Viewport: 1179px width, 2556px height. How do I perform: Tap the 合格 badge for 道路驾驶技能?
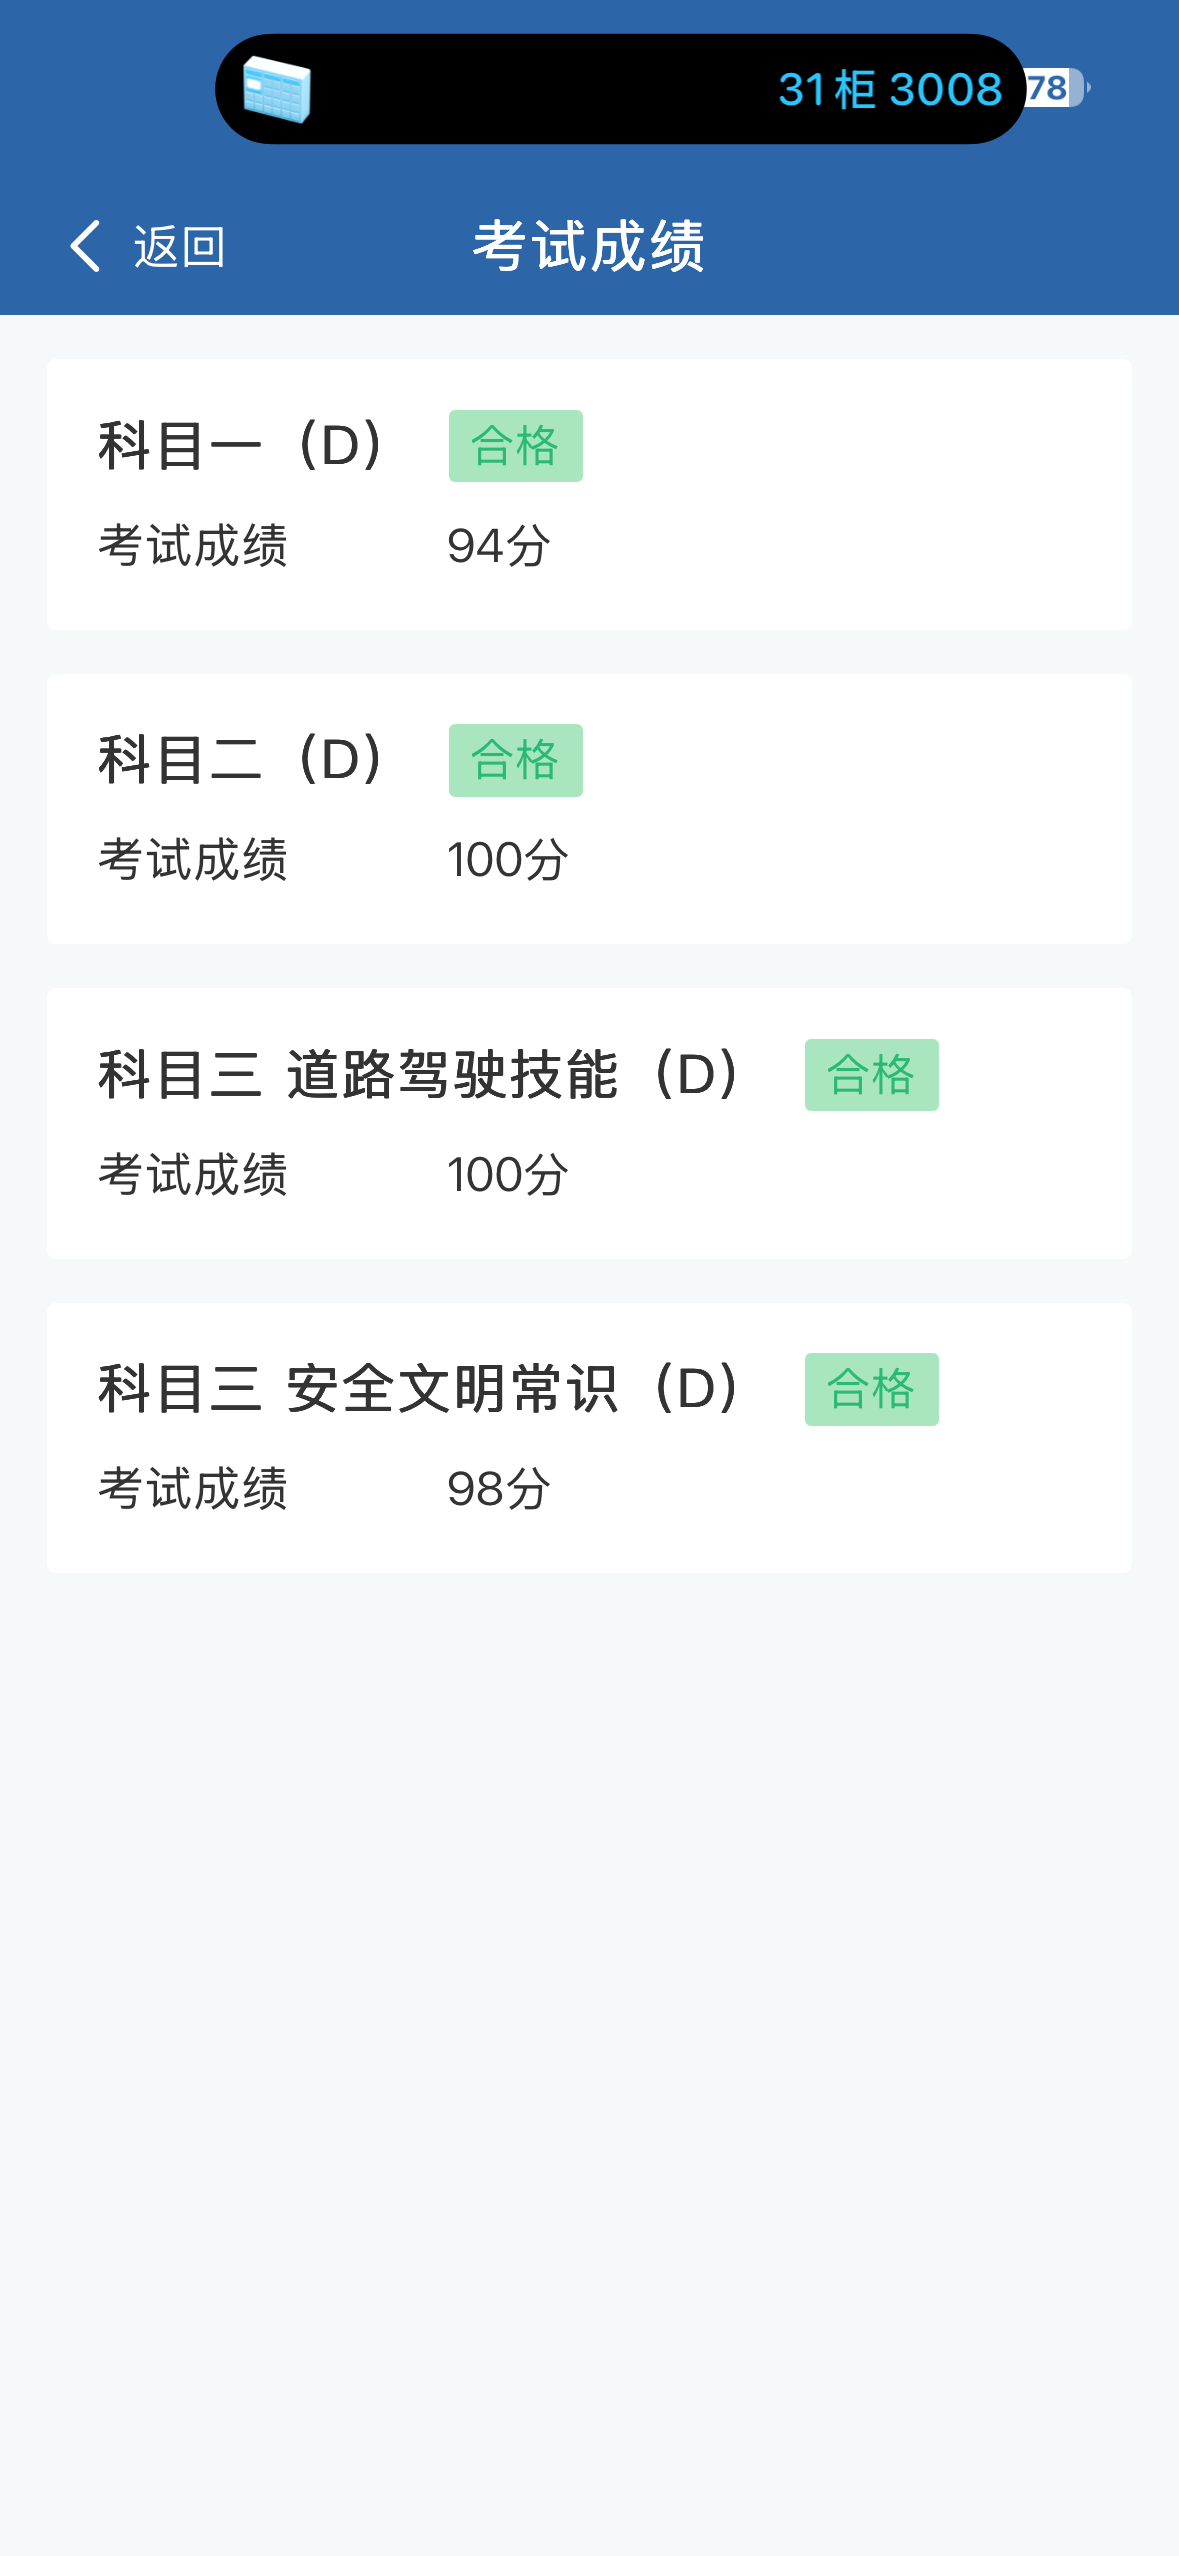click(x=871, y=1075)
